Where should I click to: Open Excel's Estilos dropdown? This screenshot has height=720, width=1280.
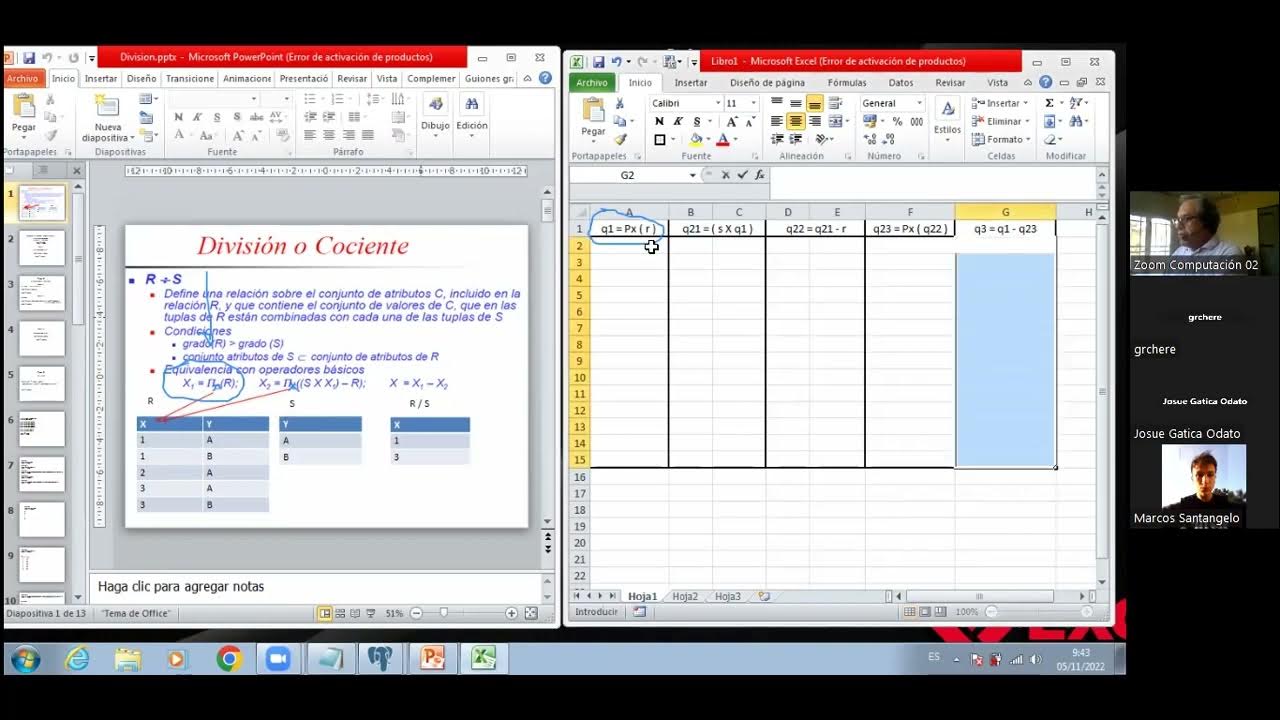coord(947,121)
